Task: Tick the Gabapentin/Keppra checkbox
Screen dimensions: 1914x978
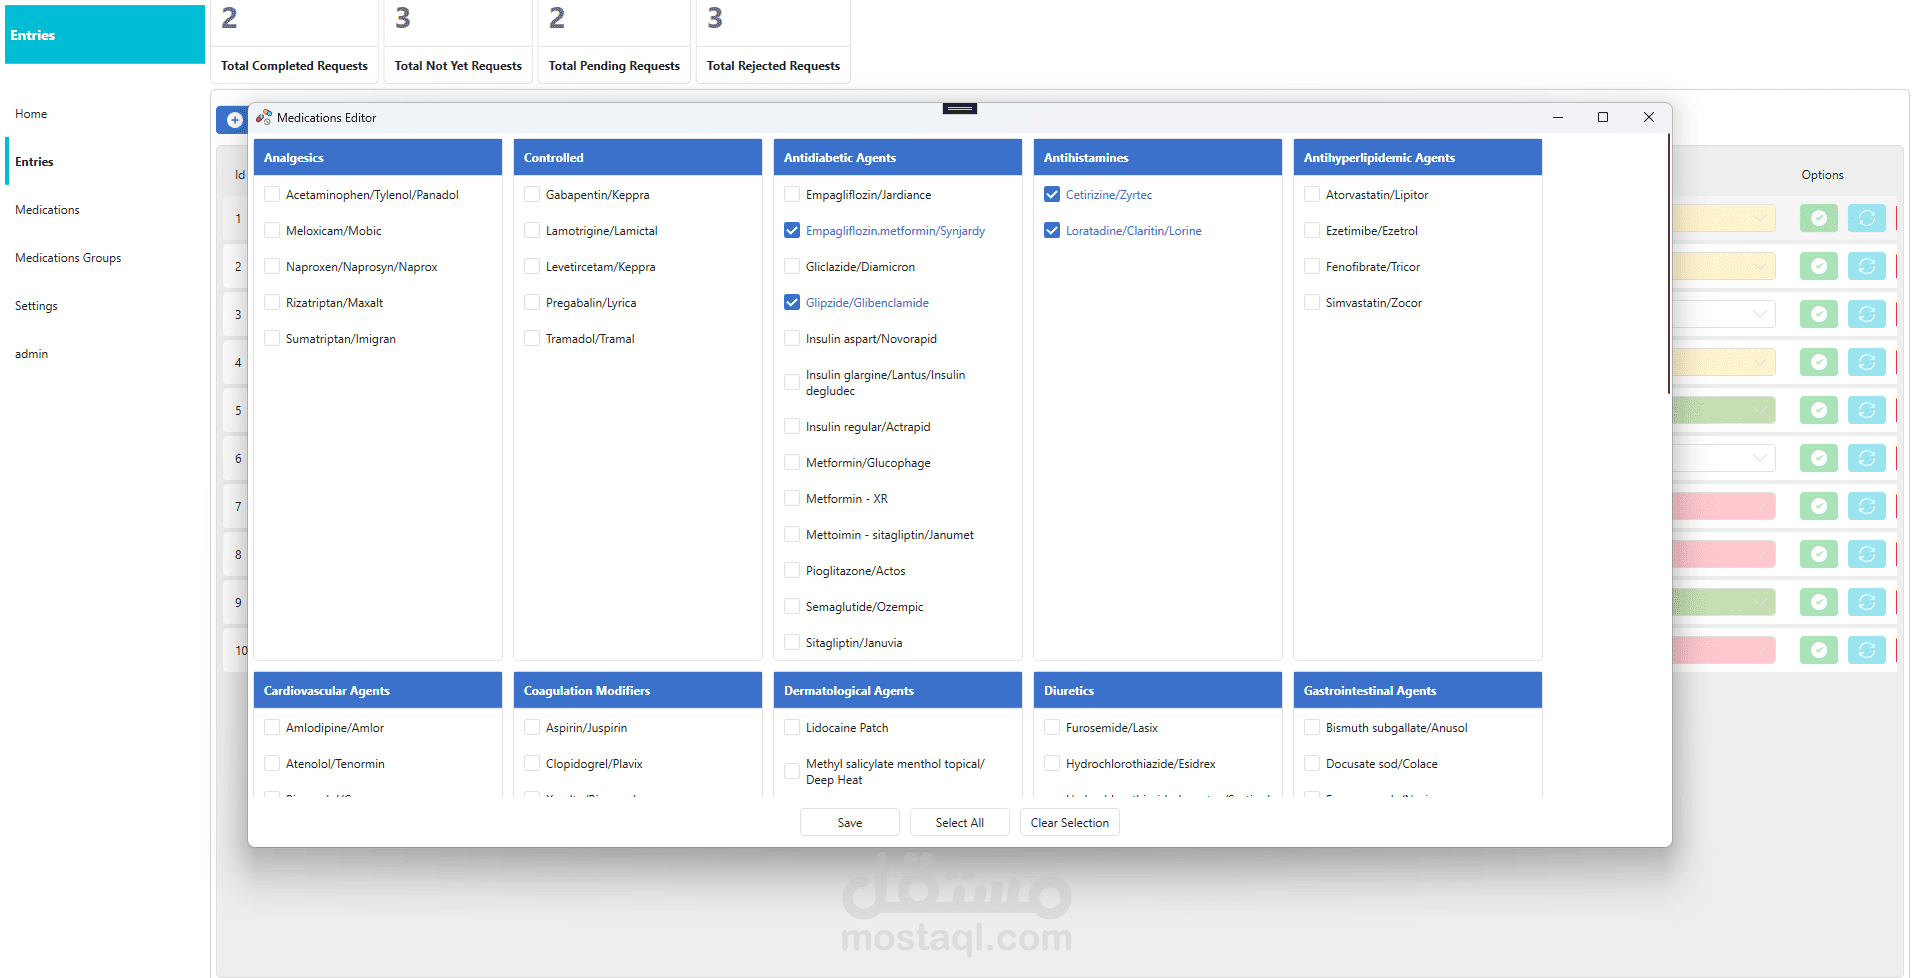Action: coord(532,195)
